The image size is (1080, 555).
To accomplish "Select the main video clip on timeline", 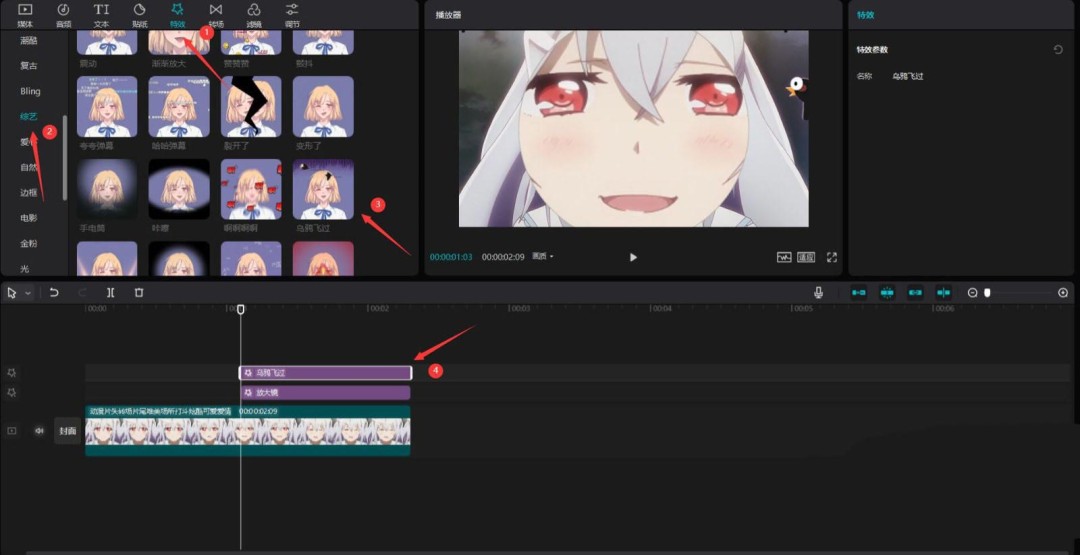I will (x=248, y=430).
